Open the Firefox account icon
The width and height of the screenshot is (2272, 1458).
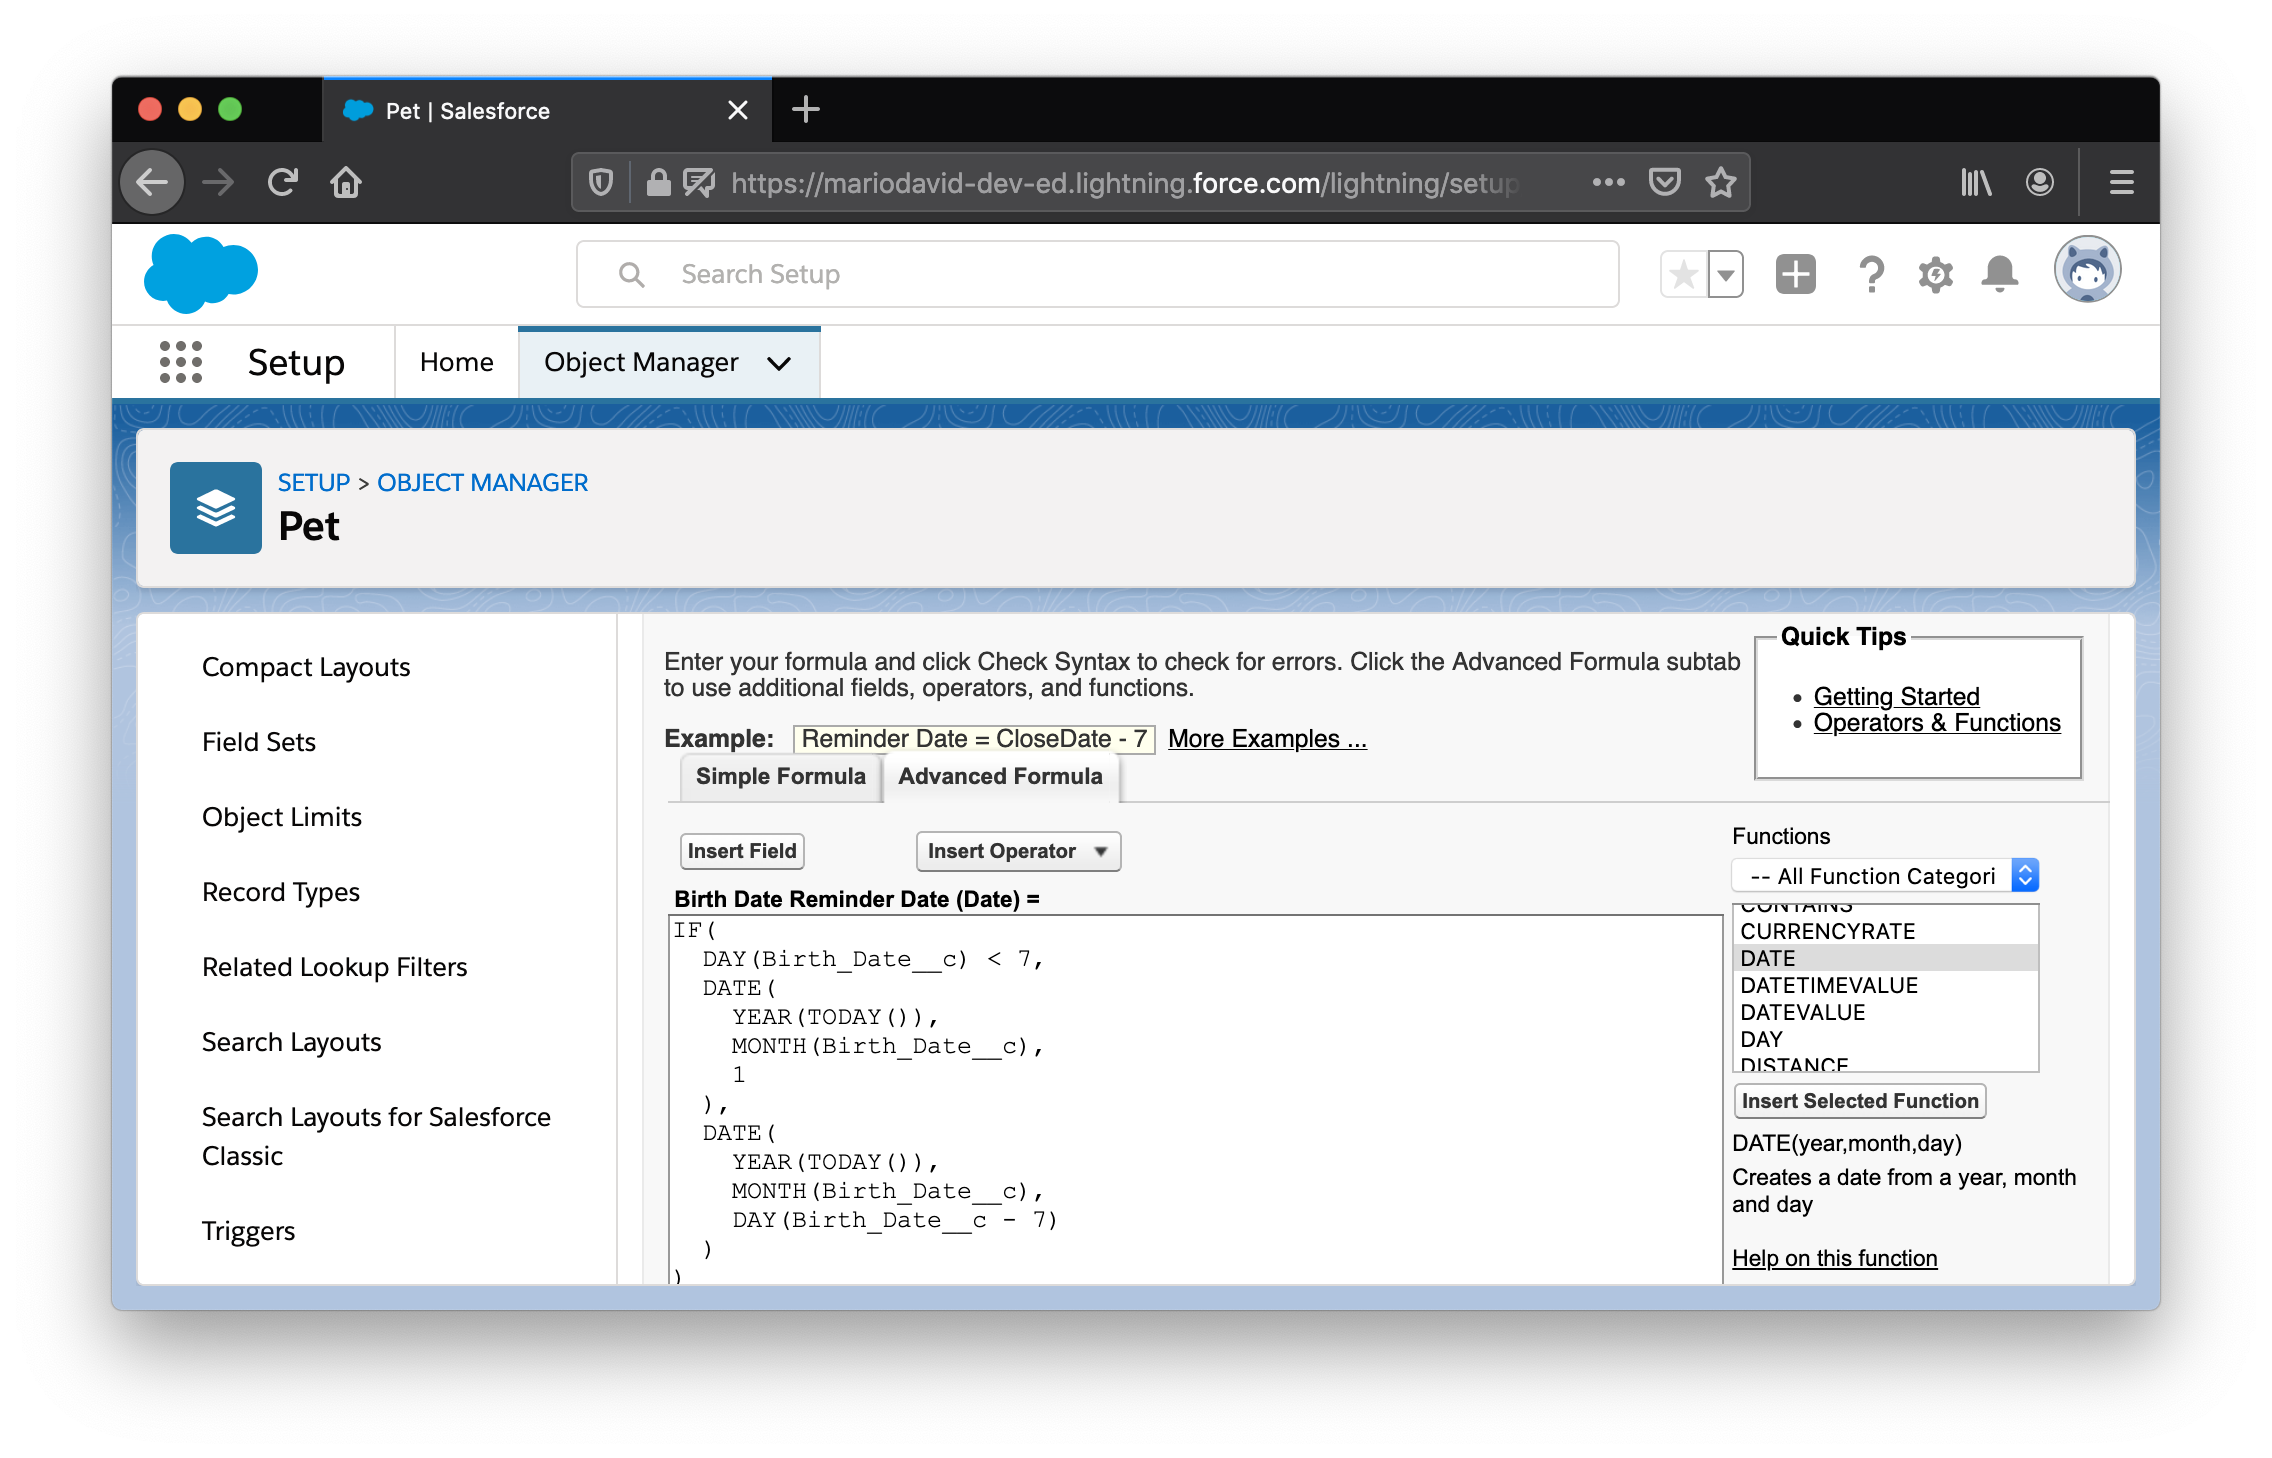coord(2040,183)
